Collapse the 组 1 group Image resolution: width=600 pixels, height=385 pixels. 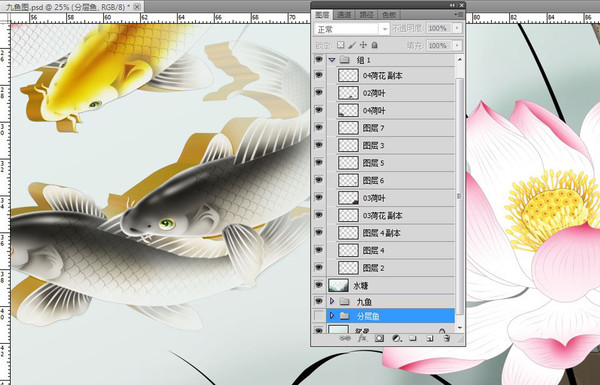tap(332, 60)
